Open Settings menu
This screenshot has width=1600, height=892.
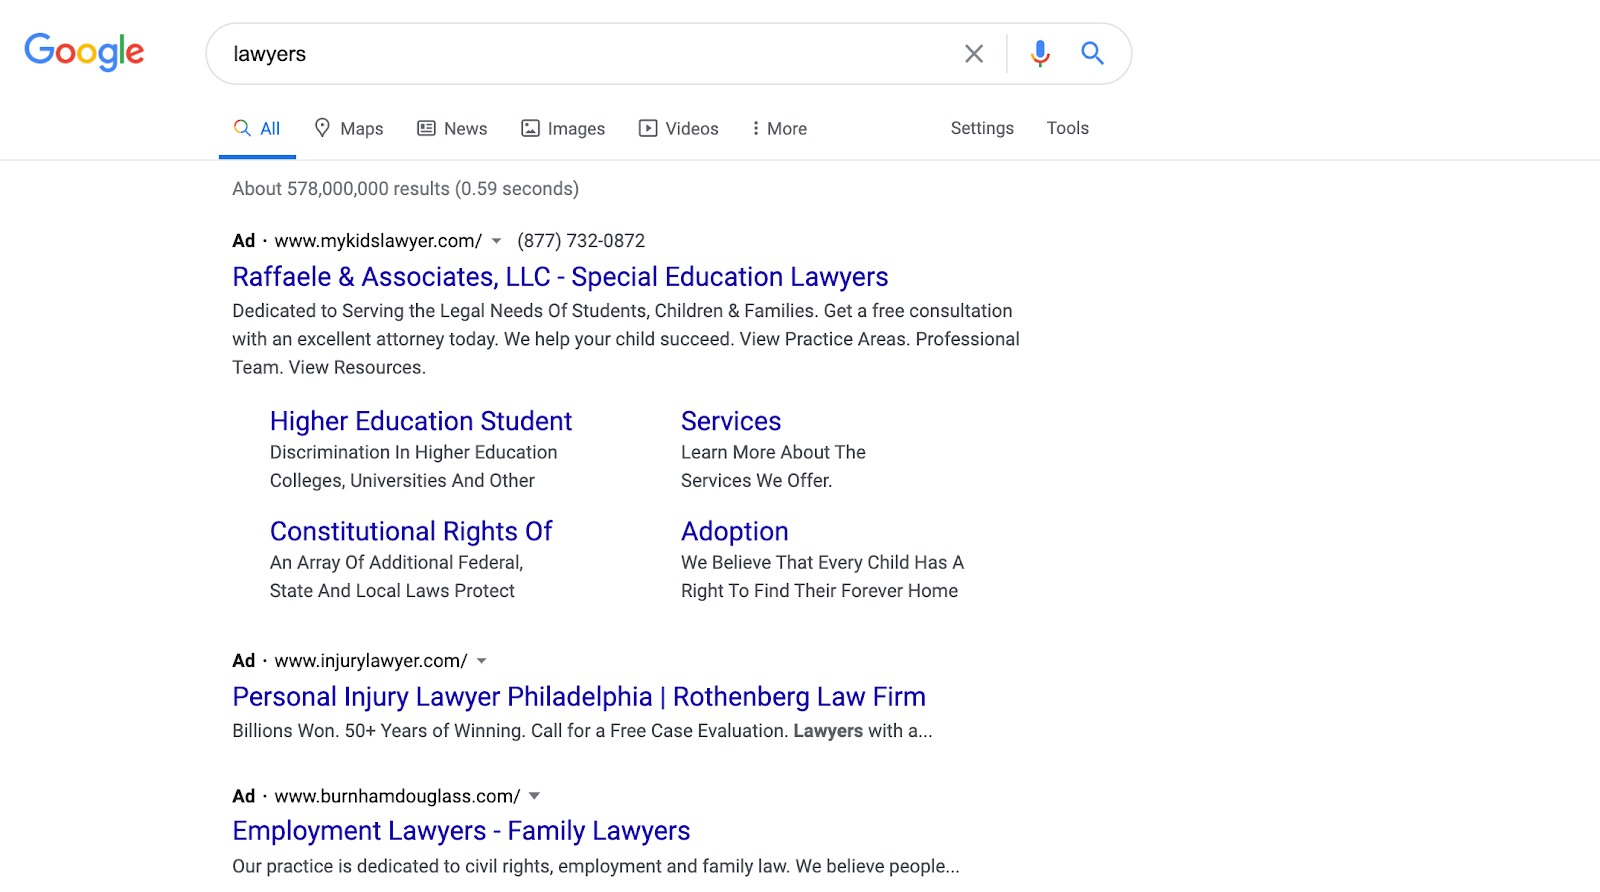982,128
